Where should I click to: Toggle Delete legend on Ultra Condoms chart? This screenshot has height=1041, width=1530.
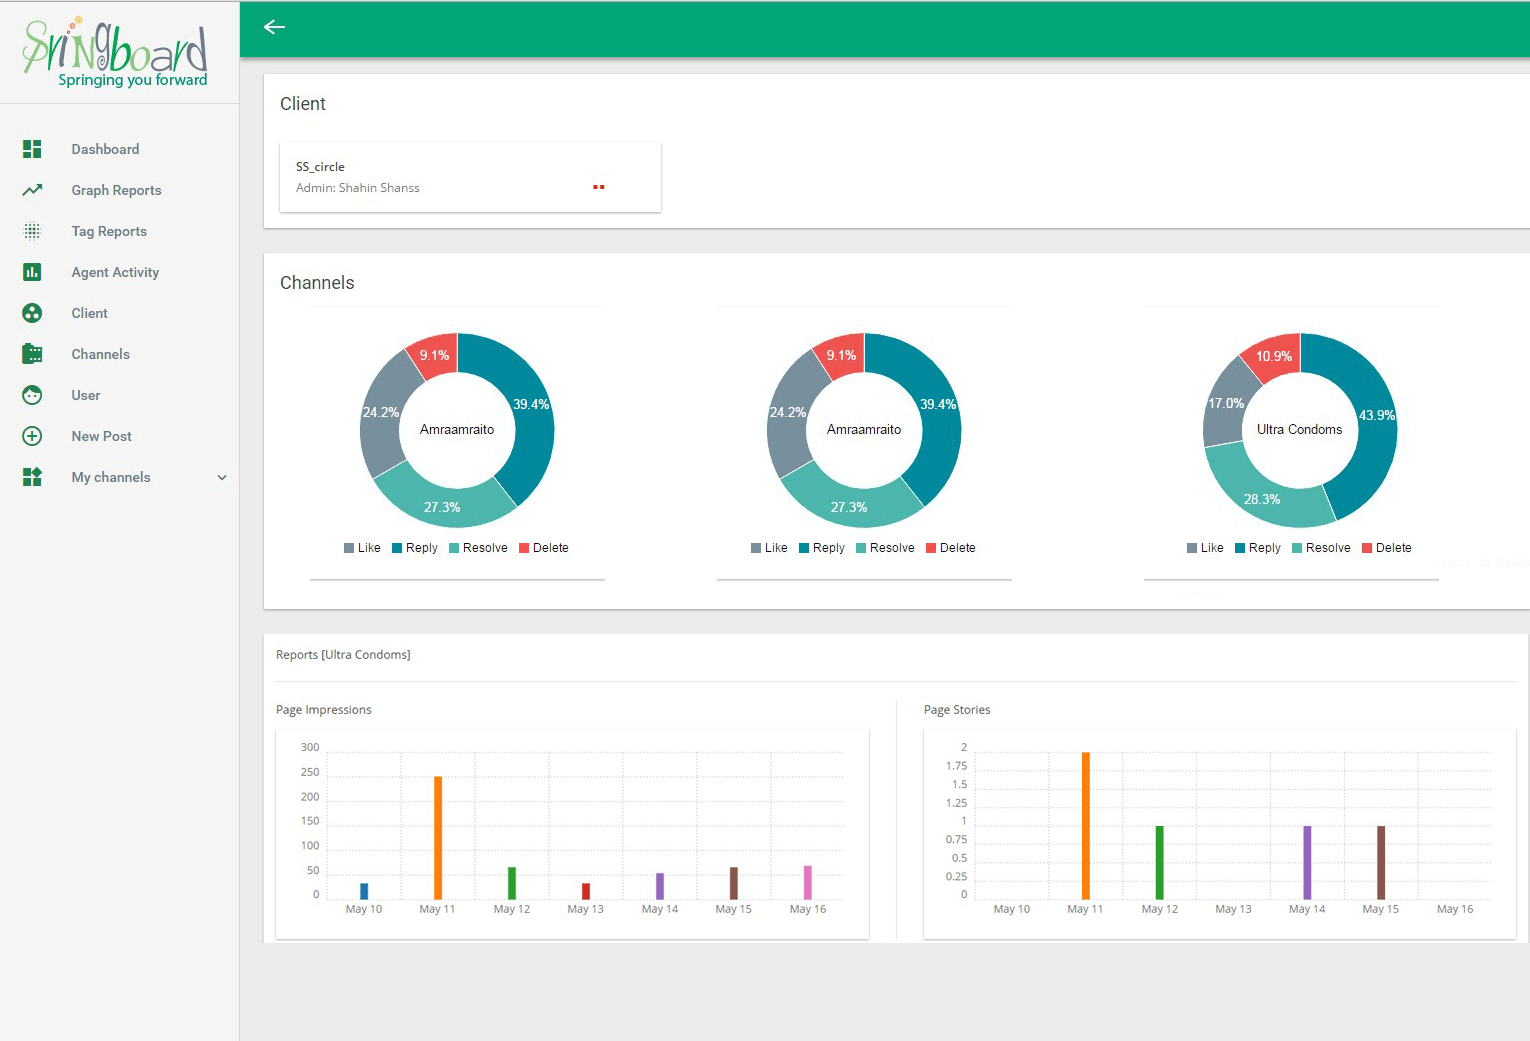click(1387, 548)
